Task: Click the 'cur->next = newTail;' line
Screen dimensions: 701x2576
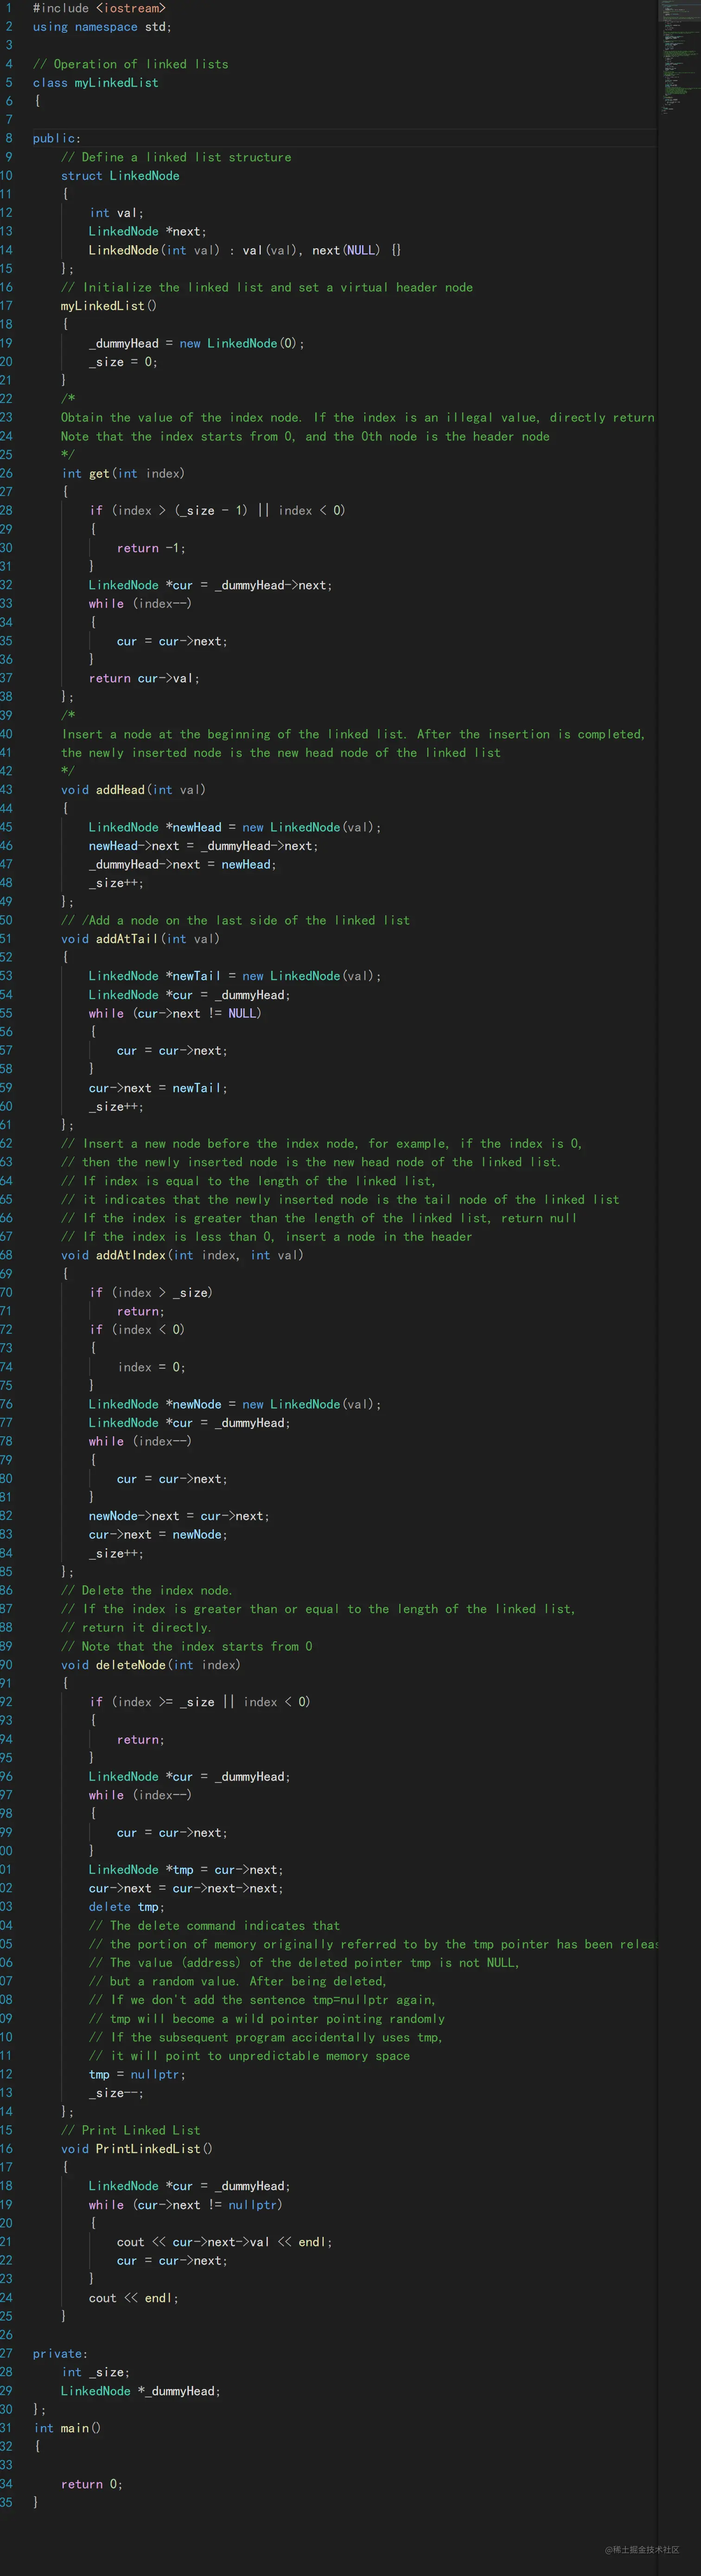Action: (x=158, y=1089)
